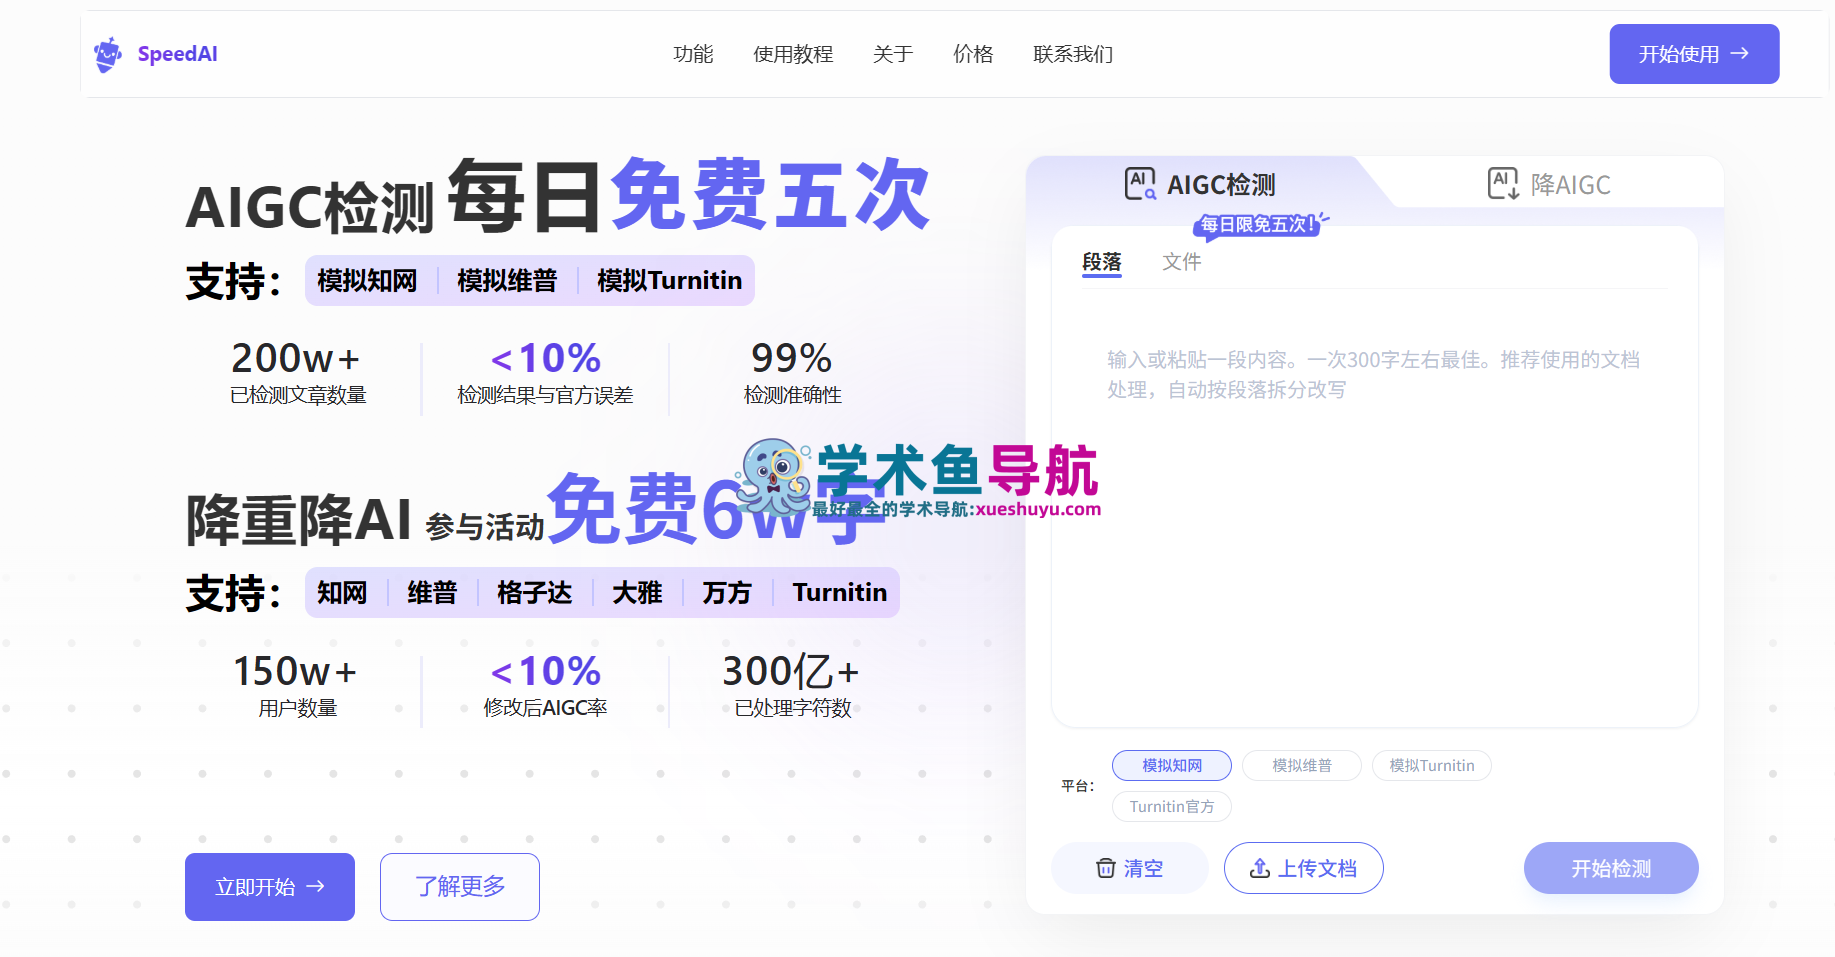
Task: Select the 模拟维普 platform option
Action: tap(1301, 765)
